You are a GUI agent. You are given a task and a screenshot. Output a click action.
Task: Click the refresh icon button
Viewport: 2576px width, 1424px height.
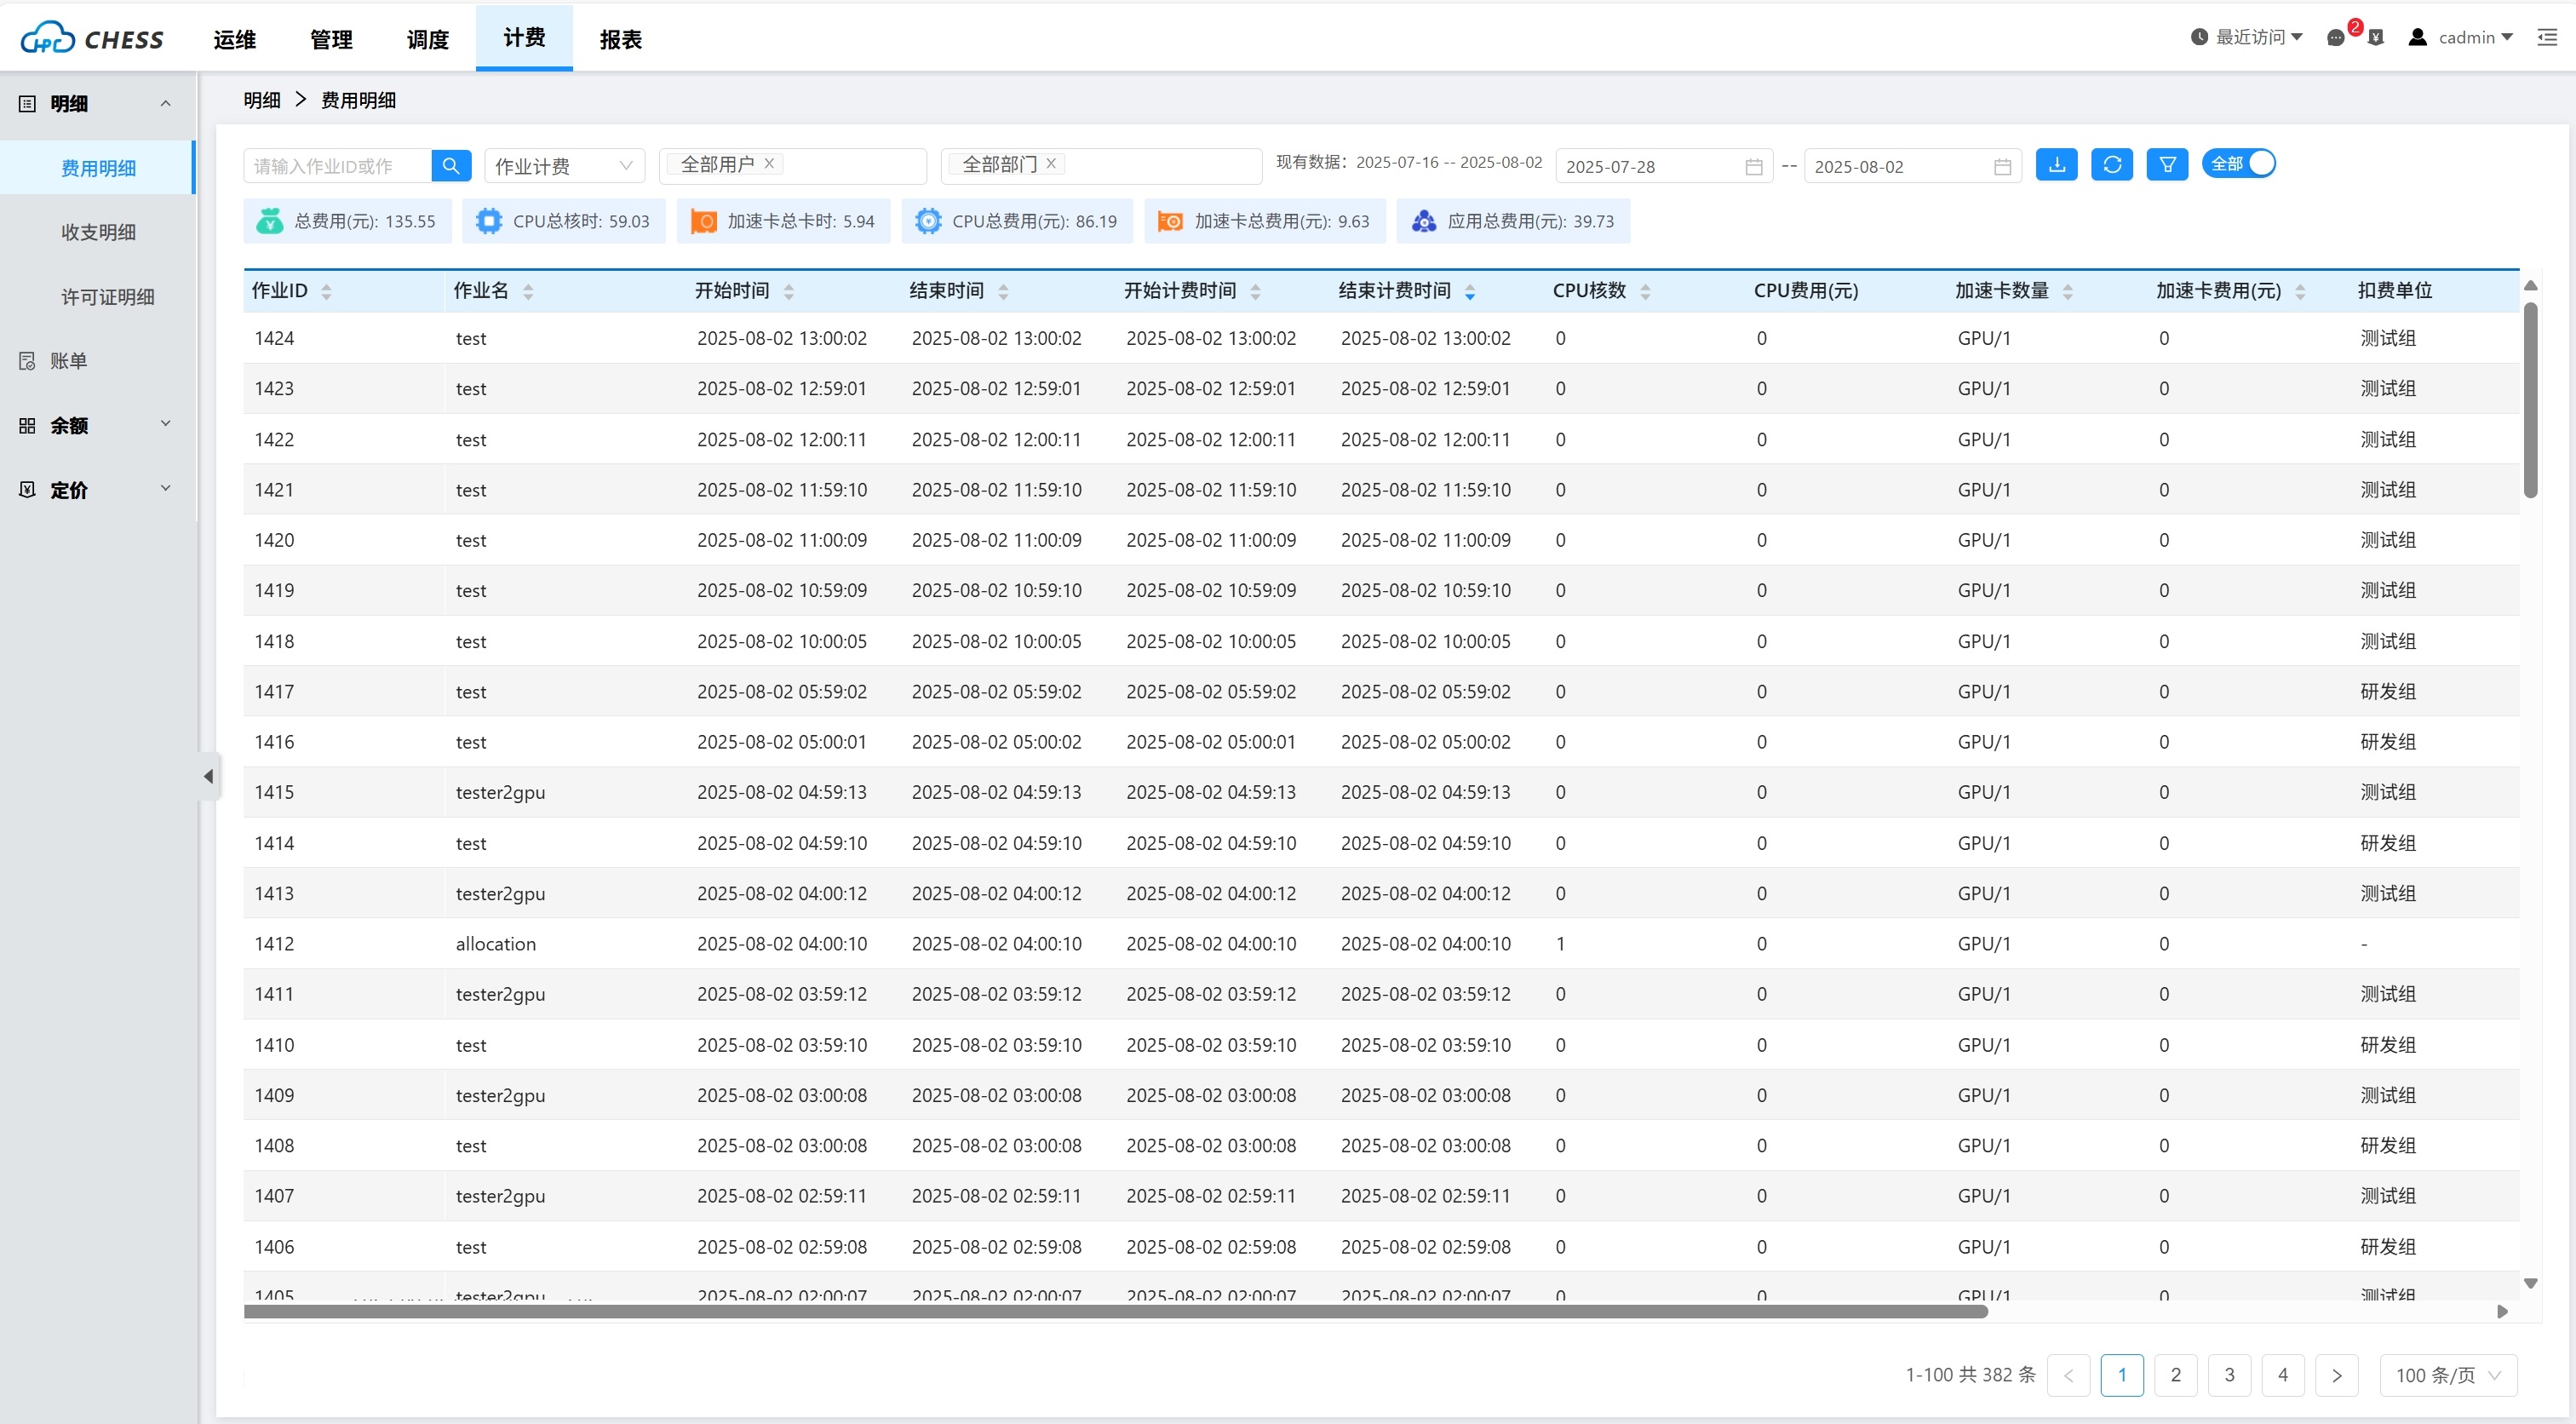point(2111,164)
